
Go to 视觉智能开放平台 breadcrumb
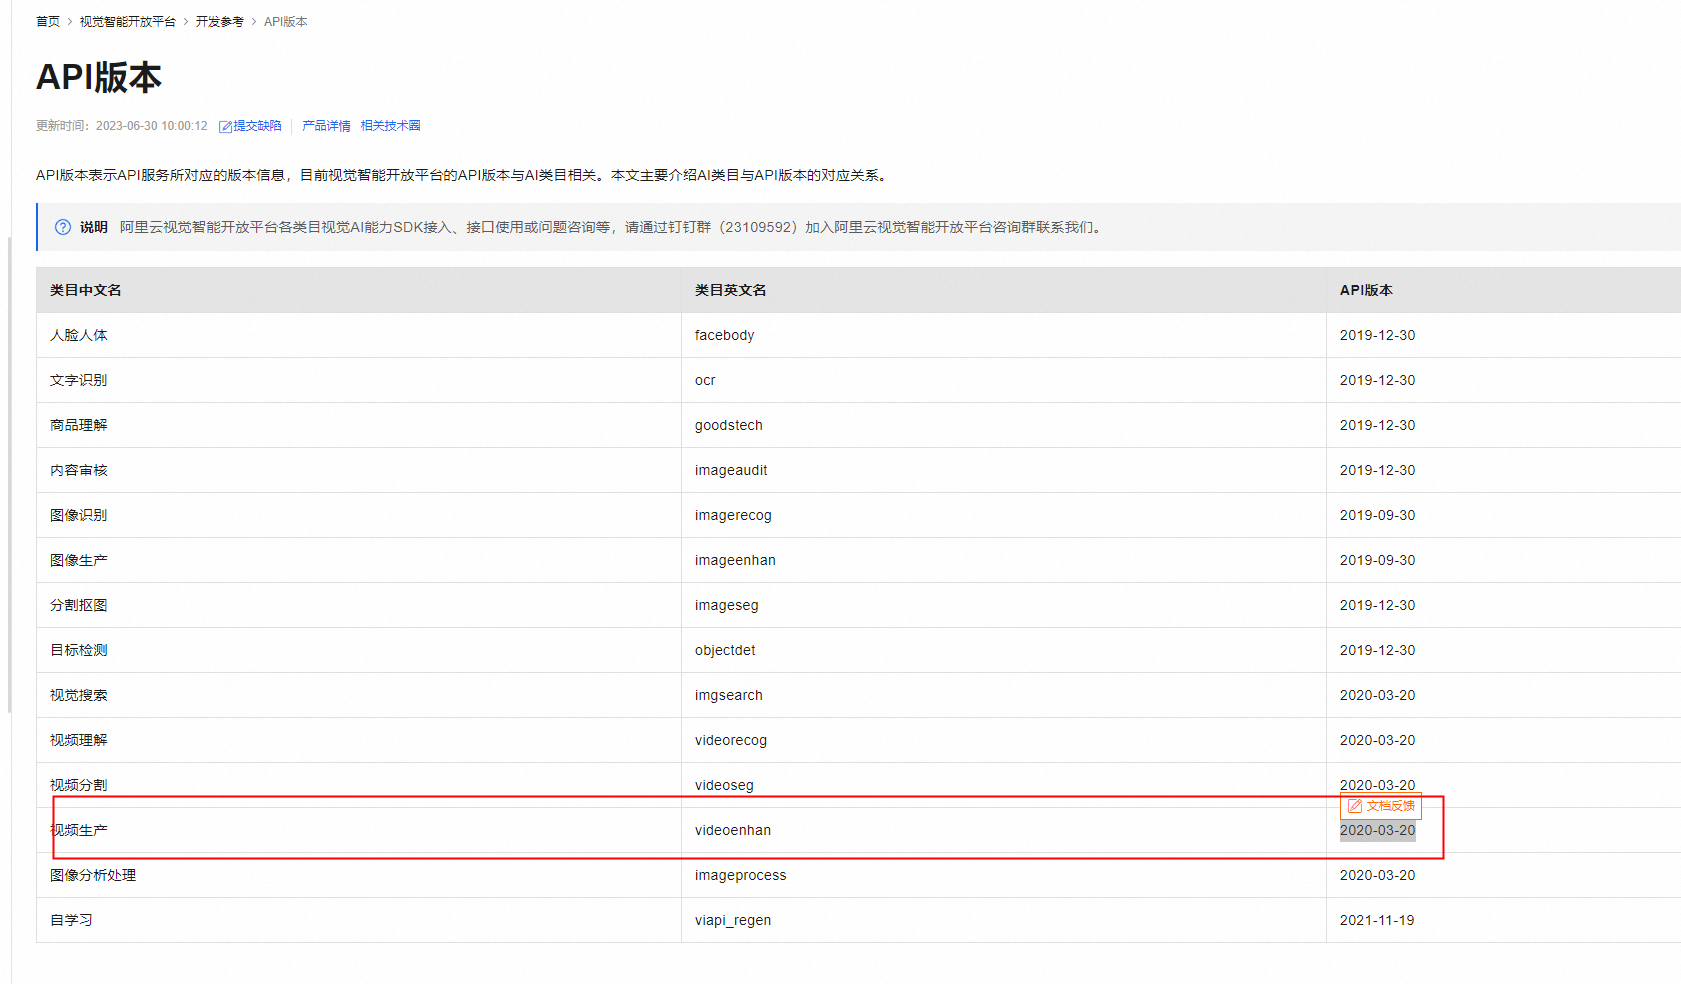click(127, 22)
